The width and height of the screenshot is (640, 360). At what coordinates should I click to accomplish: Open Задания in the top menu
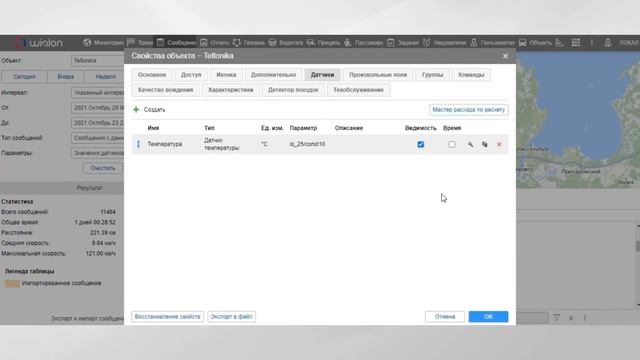pos(403,43)
